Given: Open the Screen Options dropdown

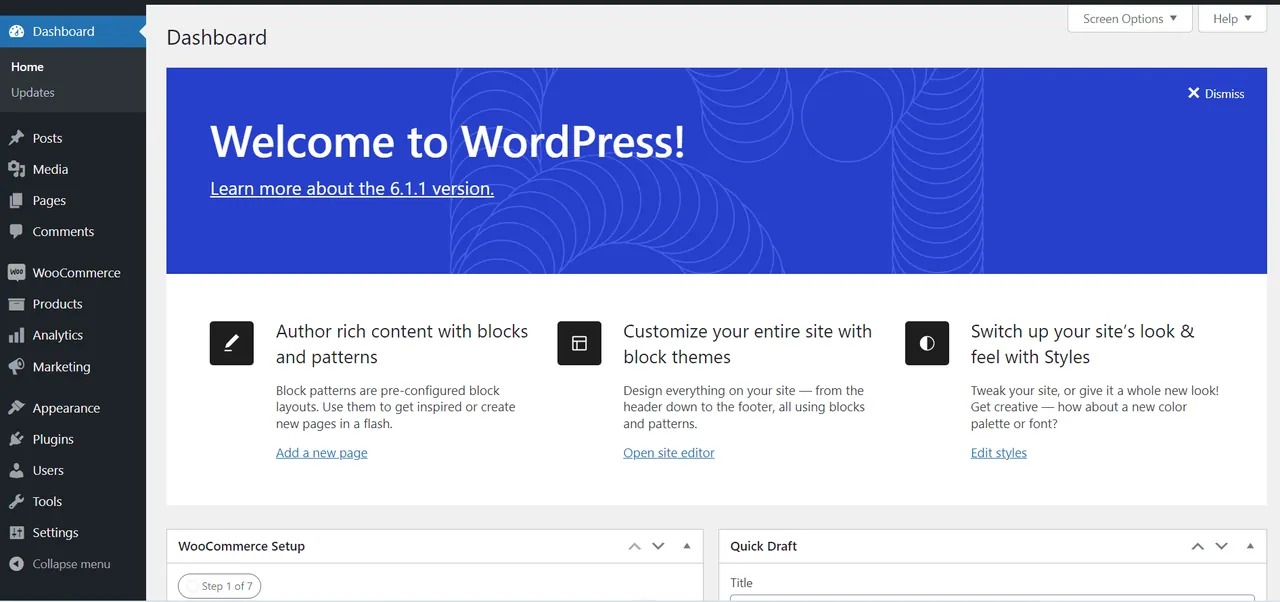Looking at the screenshot, I should point(1130,19).
